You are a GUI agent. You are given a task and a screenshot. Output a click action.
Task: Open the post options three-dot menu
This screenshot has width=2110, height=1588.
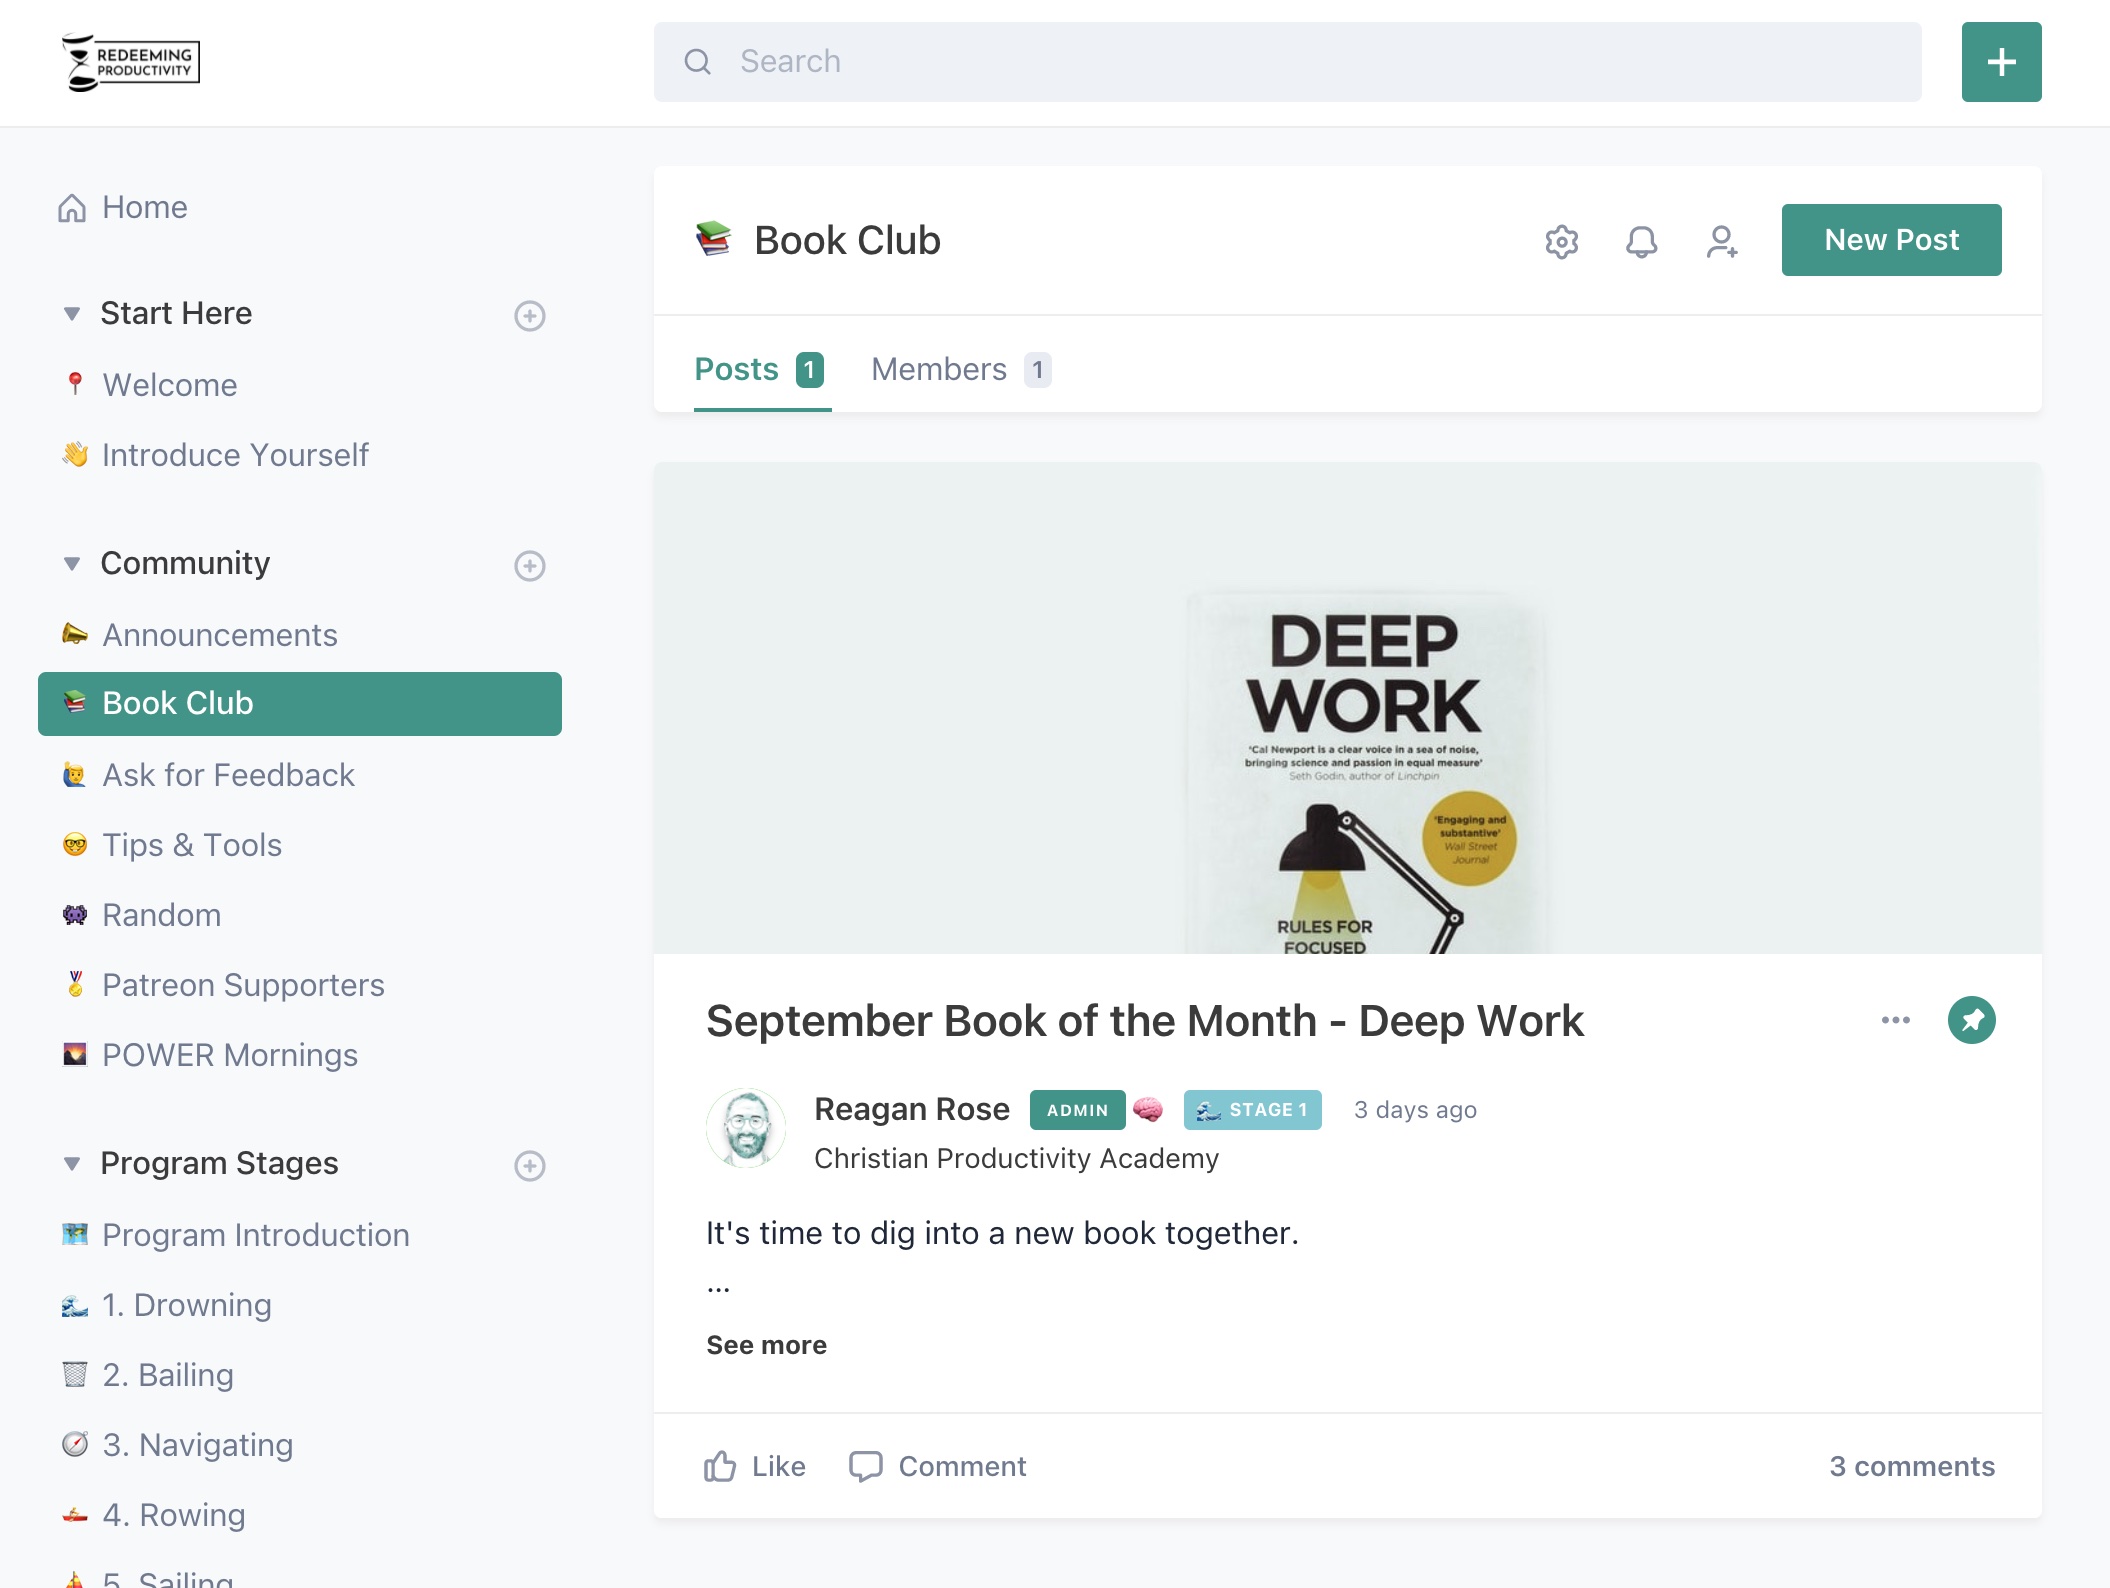tap(1895, 1020)
